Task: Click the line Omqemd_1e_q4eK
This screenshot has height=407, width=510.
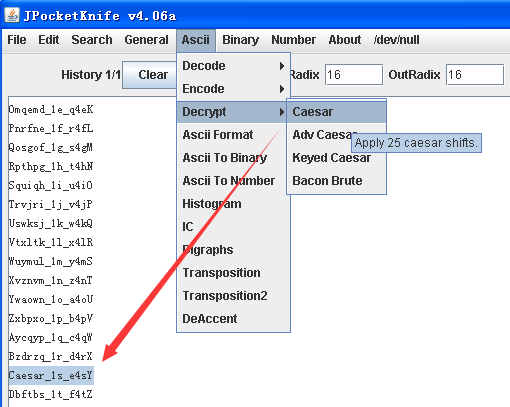Action: (x=51, y=110)
